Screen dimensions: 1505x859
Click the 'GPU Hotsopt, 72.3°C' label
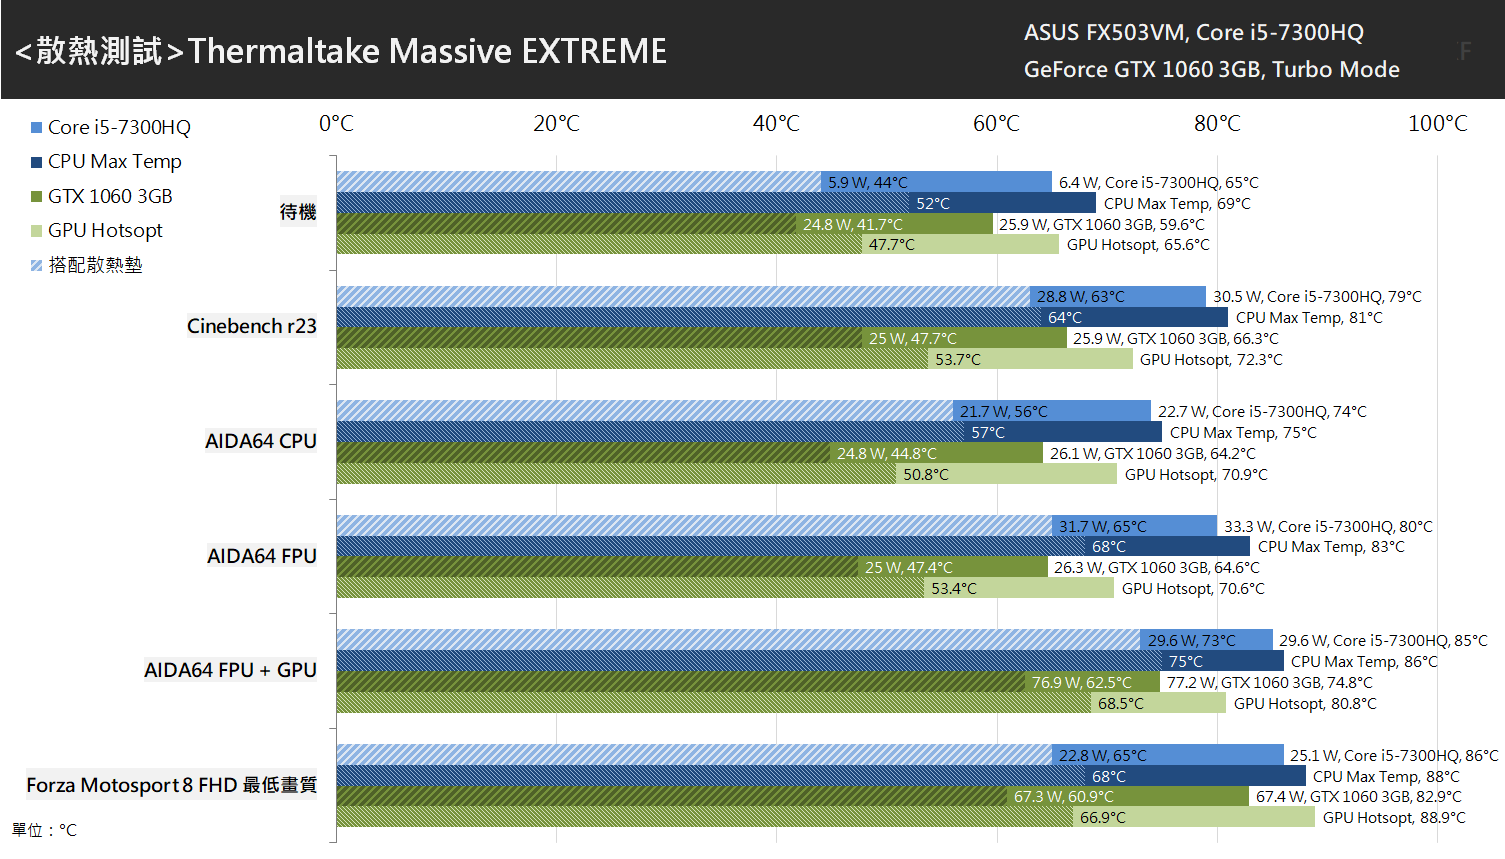click(1211, 359)
